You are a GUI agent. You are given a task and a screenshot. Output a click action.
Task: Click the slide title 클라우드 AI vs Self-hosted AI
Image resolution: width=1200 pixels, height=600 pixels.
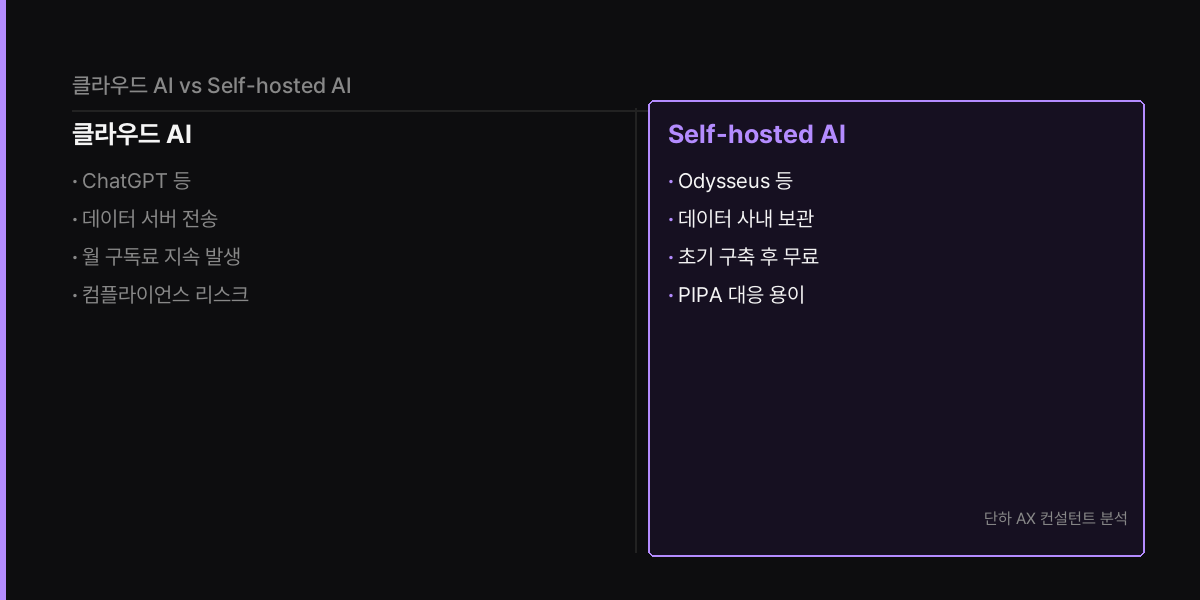pos(211,85)
